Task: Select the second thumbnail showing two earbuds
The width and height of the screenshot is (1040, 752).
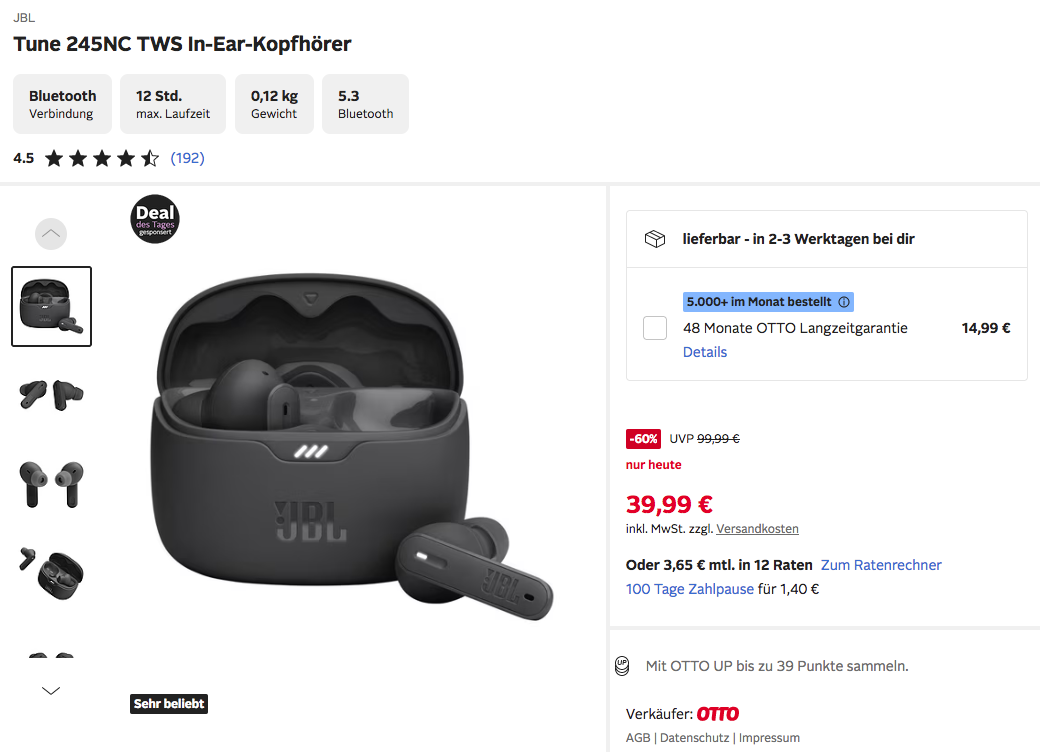Action: (x=51, y=394)
